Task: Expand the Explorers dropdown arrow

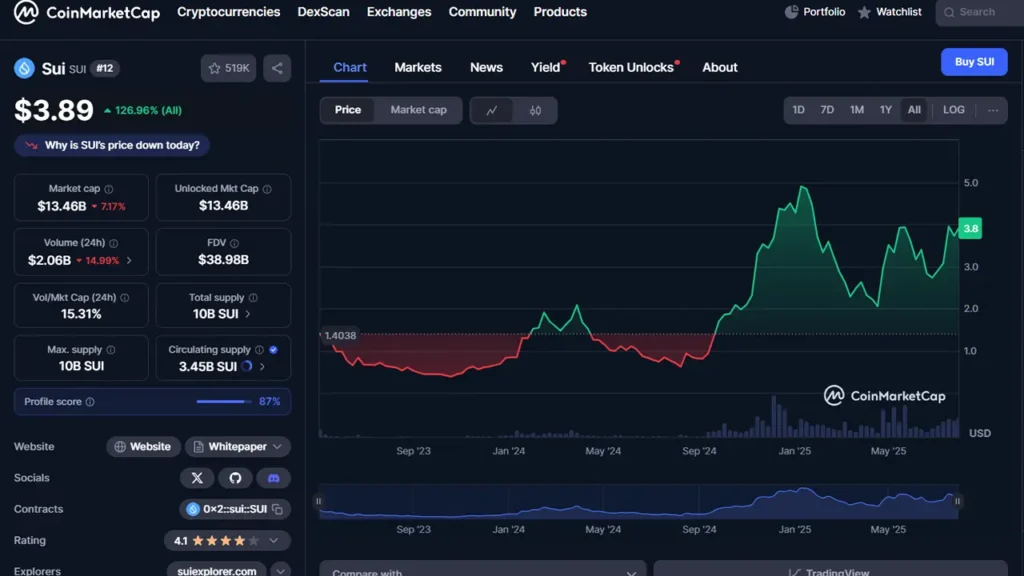Action: (x=280, y=571)
